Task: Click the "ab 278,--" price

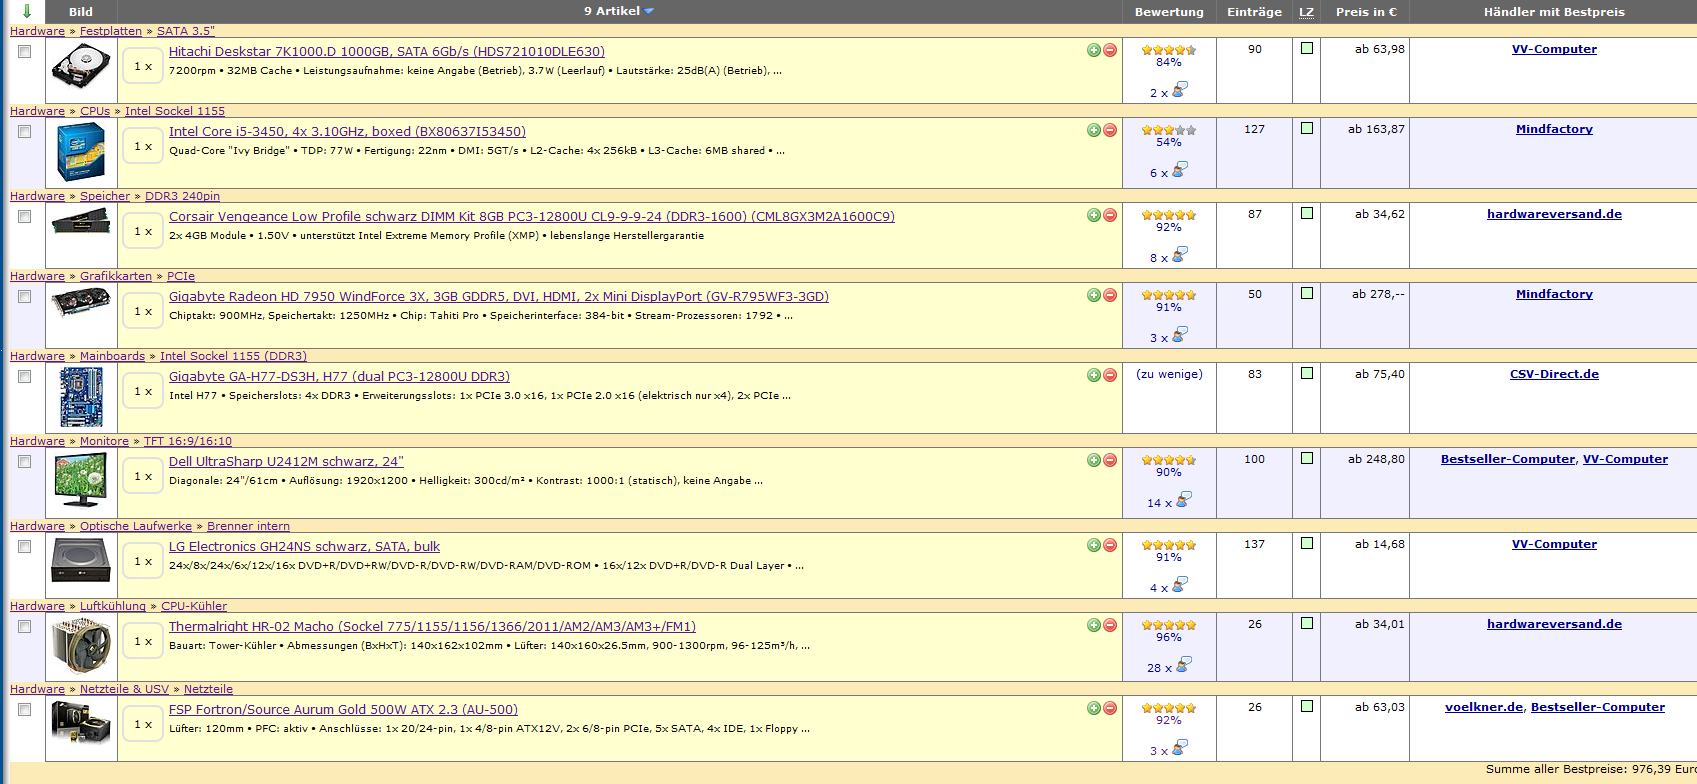Action: (1378, 294)
